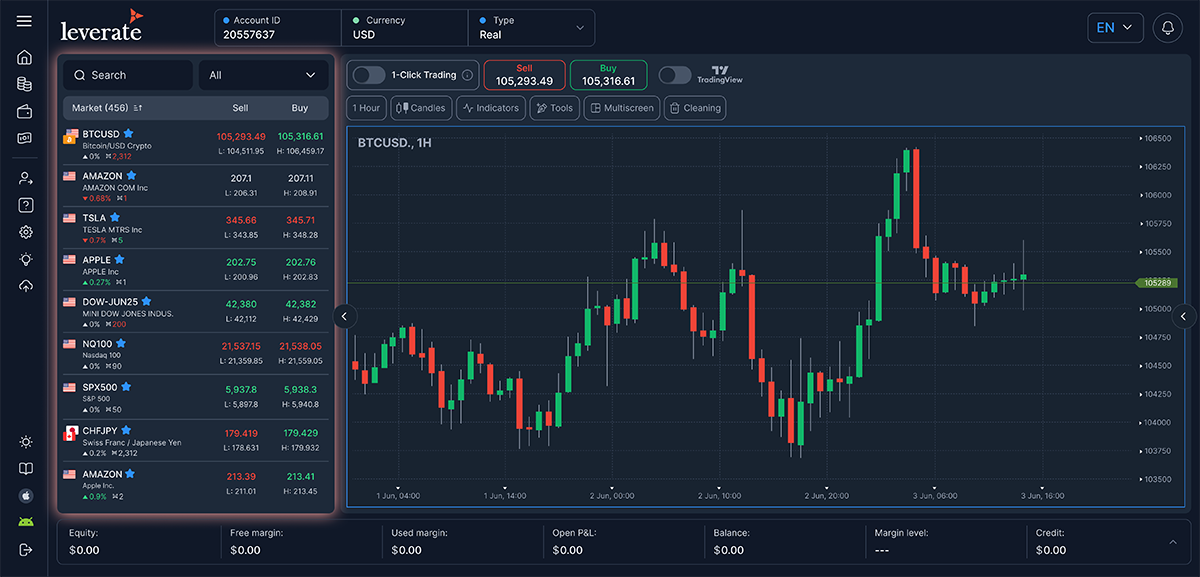Open the EN language dropdown

pyautogui.click(x=1115, y=28)
